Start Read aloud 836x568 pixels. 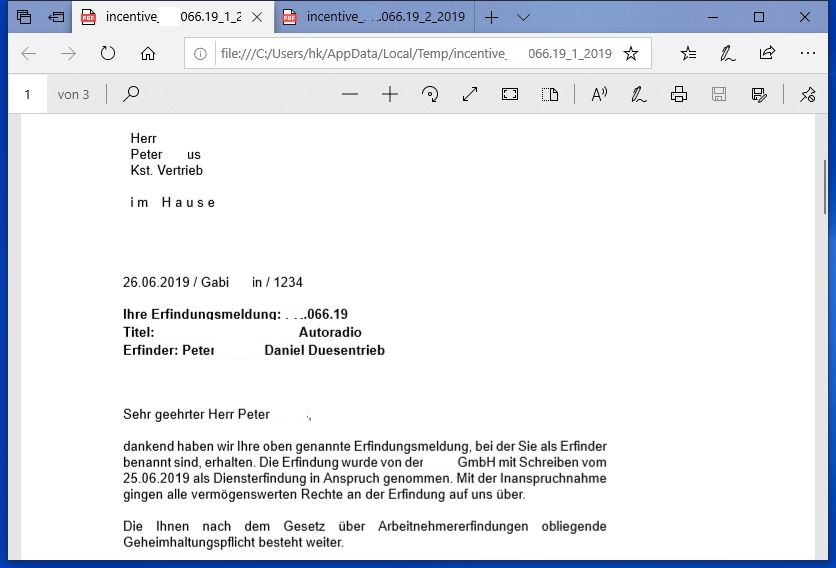point(599,94)
